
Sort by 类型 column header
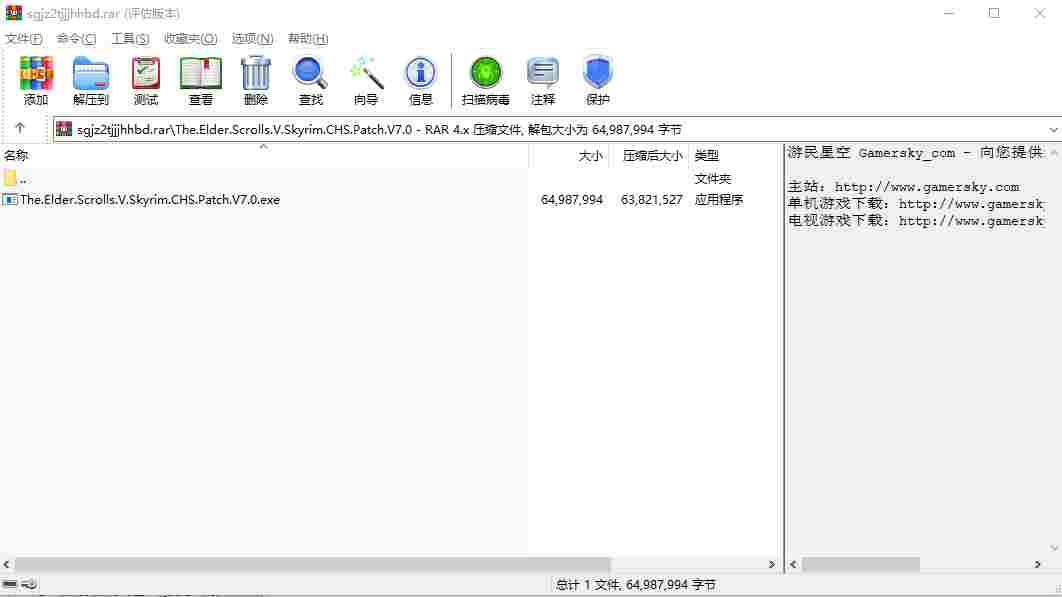735,156
